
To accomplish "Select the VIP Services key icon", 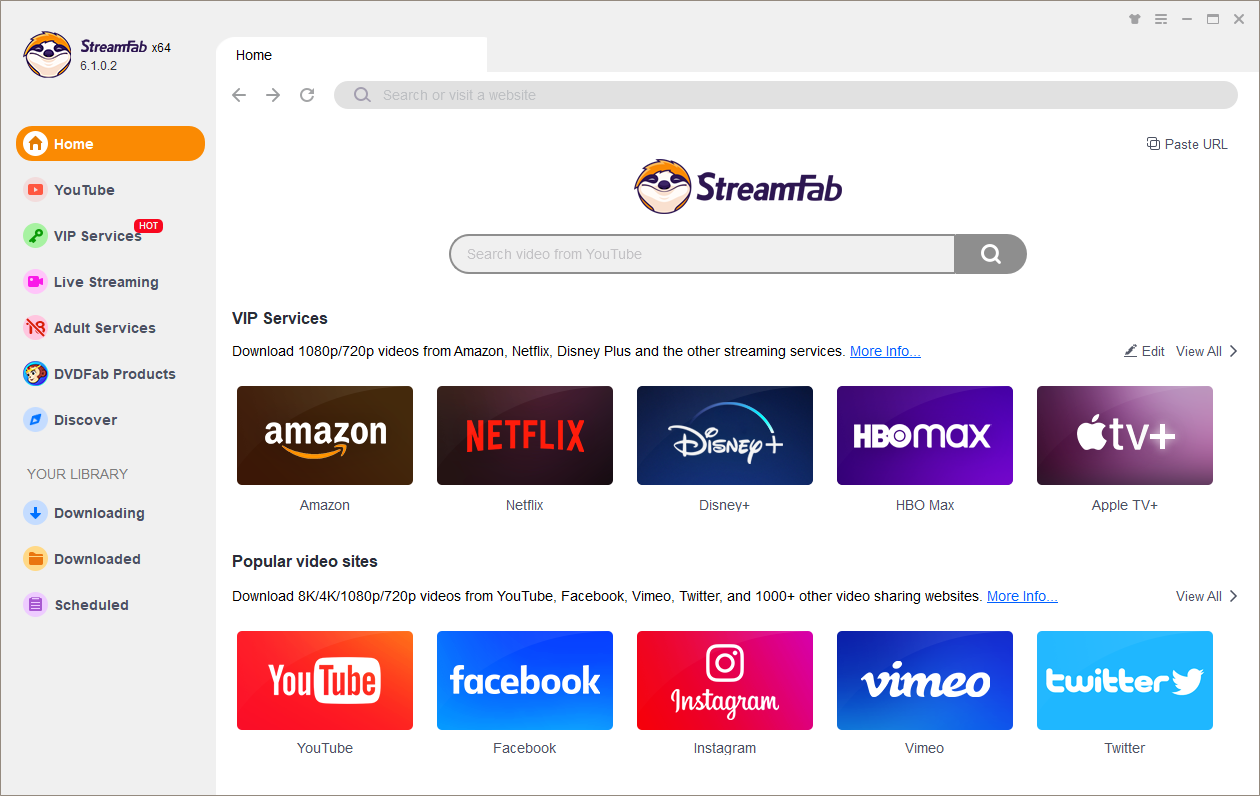I will coord(36,236).
